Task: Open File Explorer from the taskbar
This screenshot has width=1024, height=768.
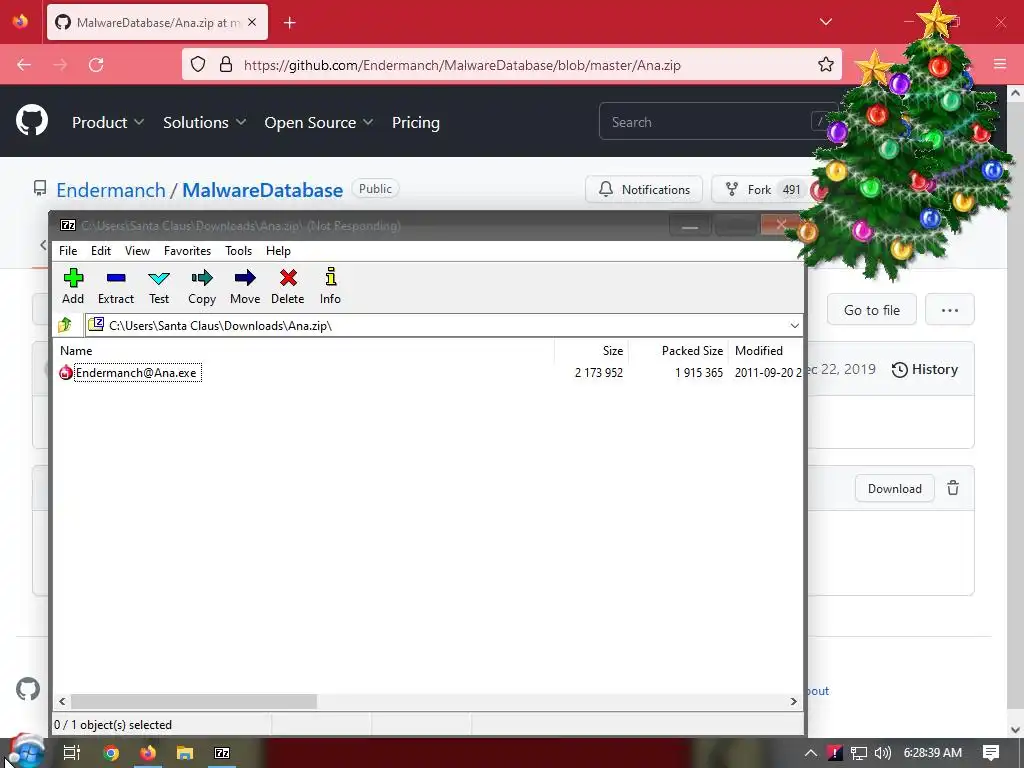Action: point(185,753)
